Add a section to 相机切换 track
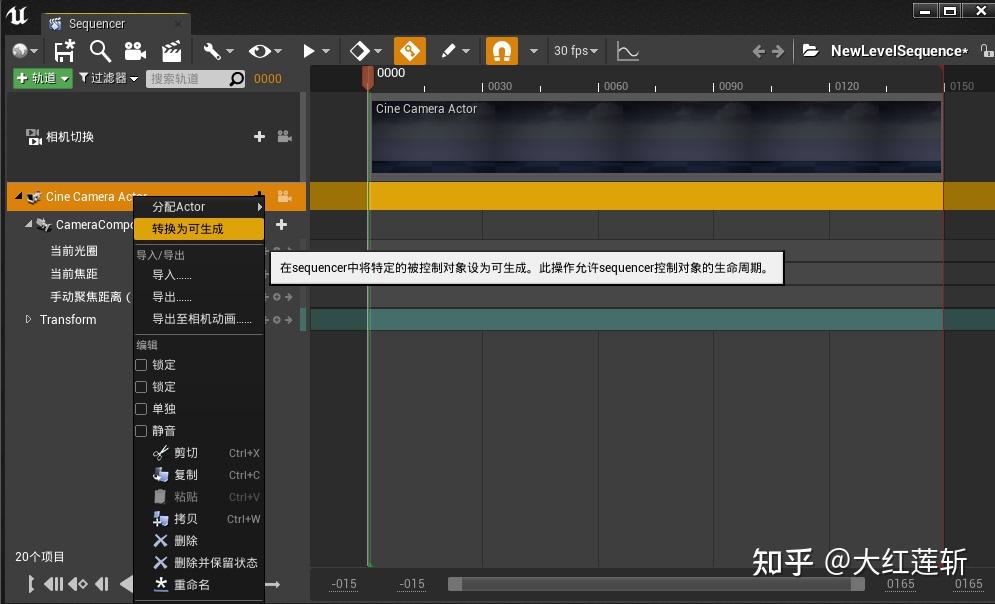Screen dimensions: 995x604 coord(258,137)
